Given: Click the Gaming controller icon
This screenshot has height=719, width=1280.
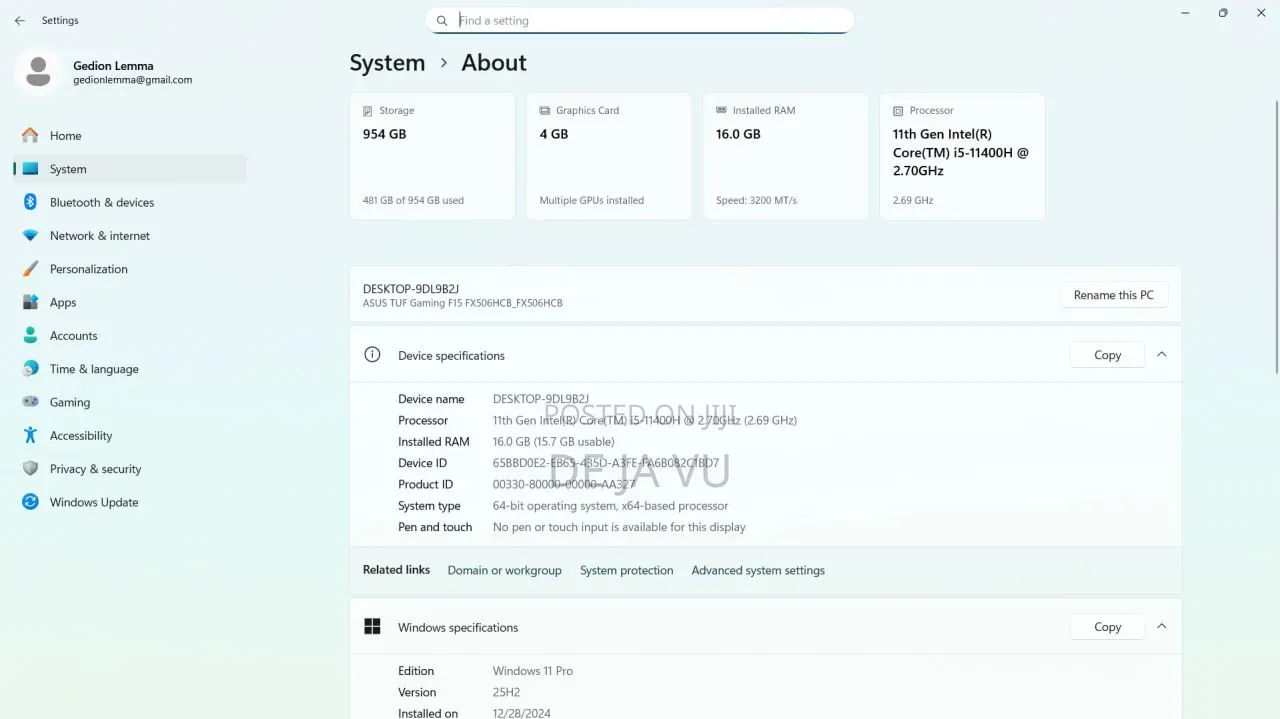Looking at the screenshot, I should [x=30, y=402].
